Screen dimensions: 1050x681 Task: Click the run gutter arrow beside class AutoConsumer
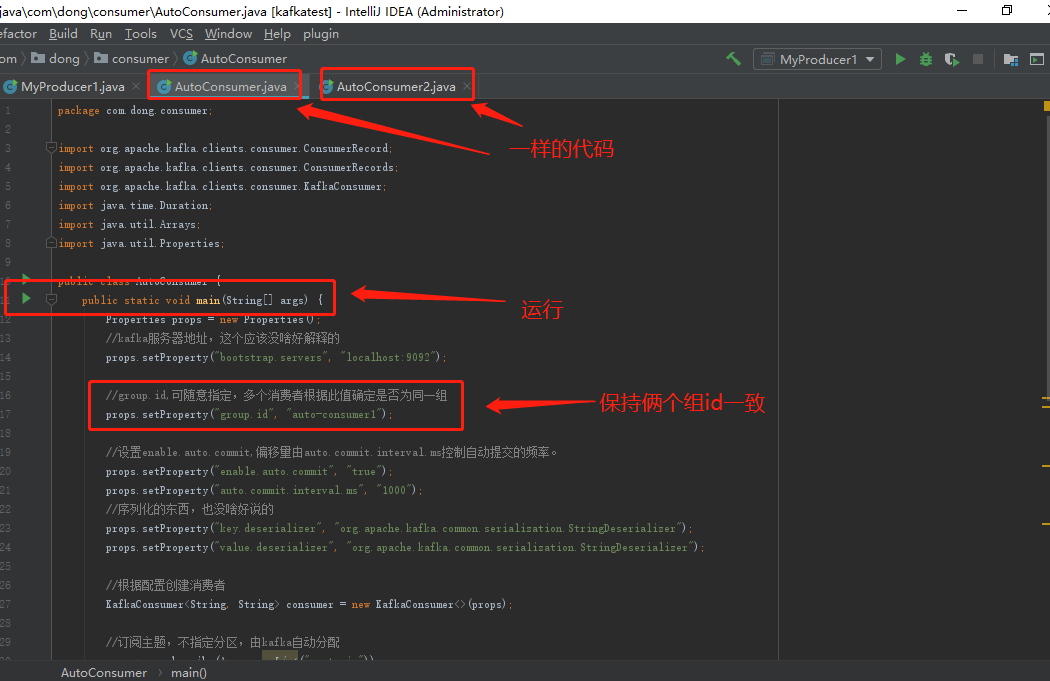click(x=26, y=277)
